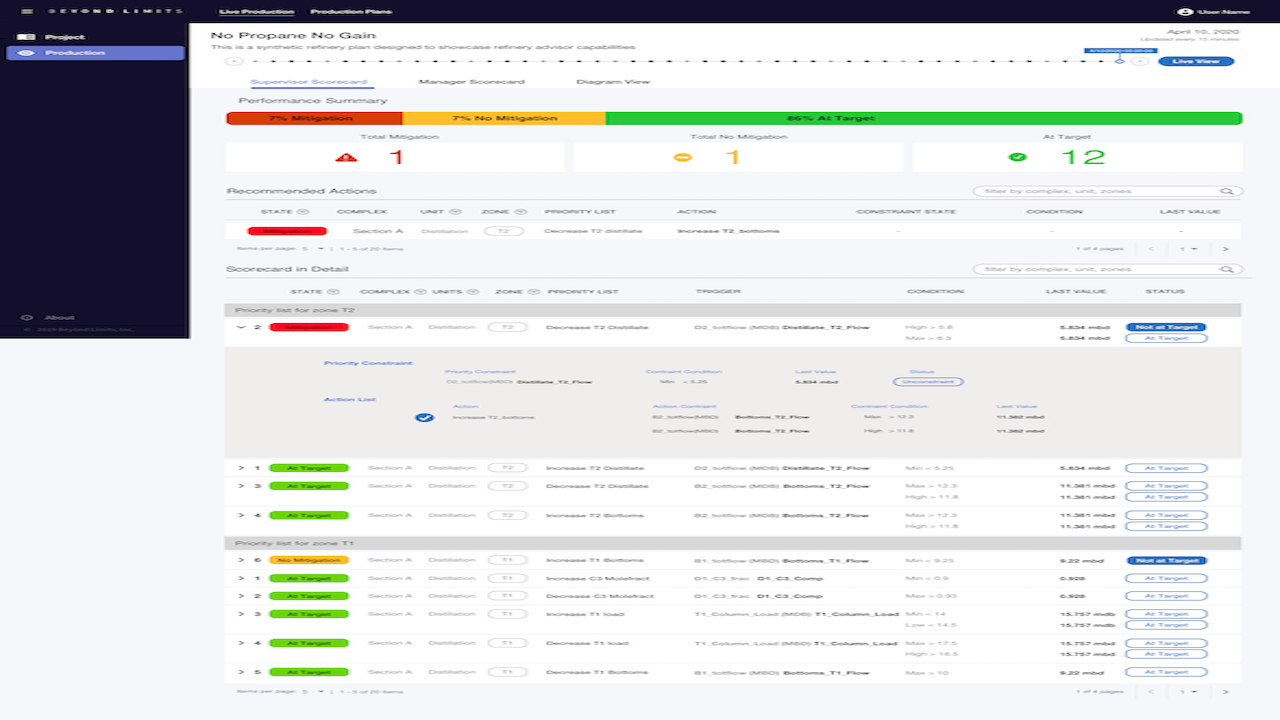Go to previous page in Scorecard in Detail

coord(1151,691)
